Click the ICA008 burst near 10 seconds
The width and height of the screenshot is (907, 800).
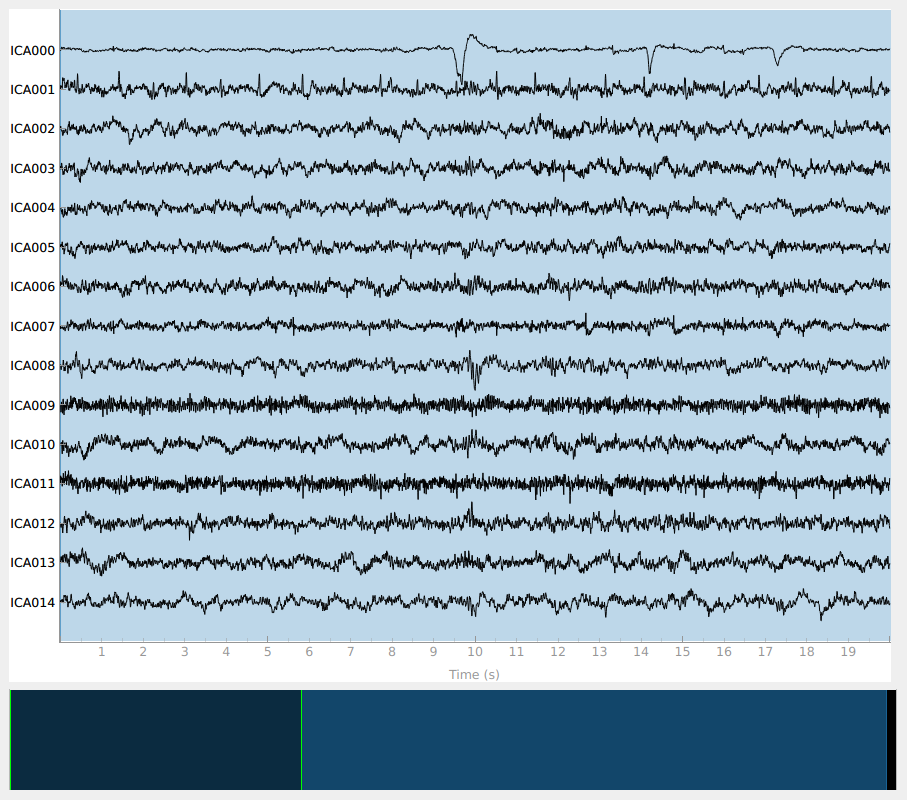click(x=474, y=370)
